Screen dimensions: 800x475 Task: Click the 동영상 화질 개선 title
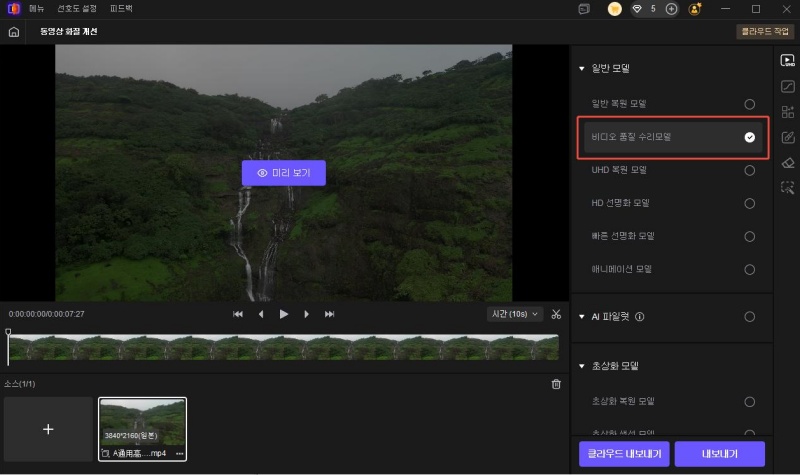point(69,32)
